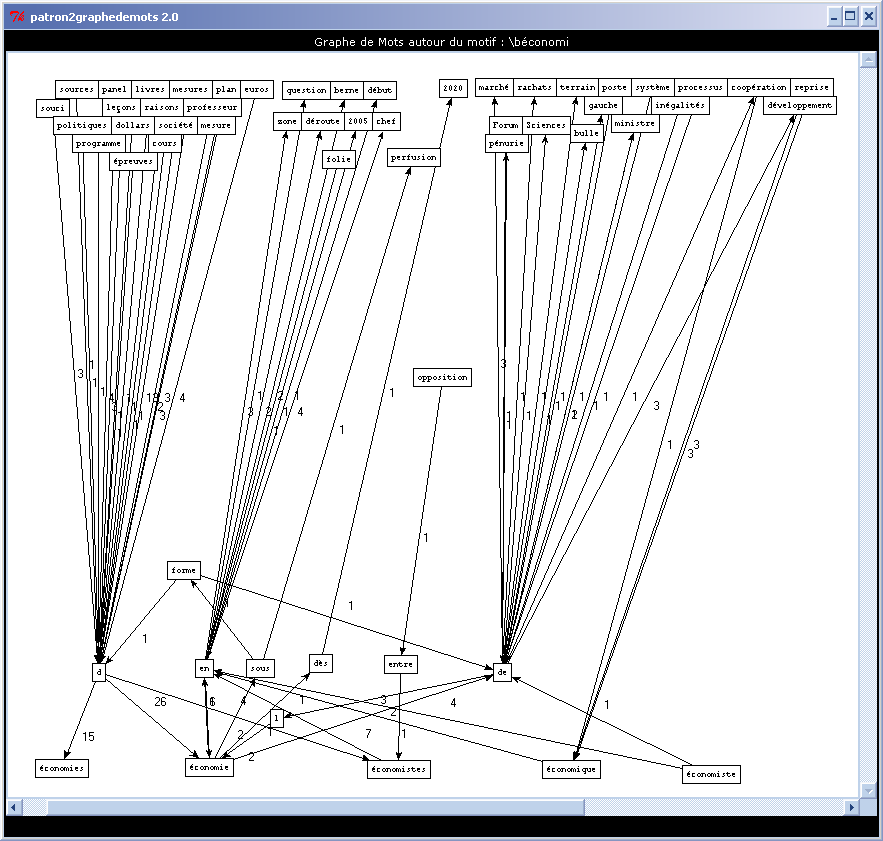Screen dimensions: 883x841
Task: Select the "Forum" word node
Action: [506, 125]
